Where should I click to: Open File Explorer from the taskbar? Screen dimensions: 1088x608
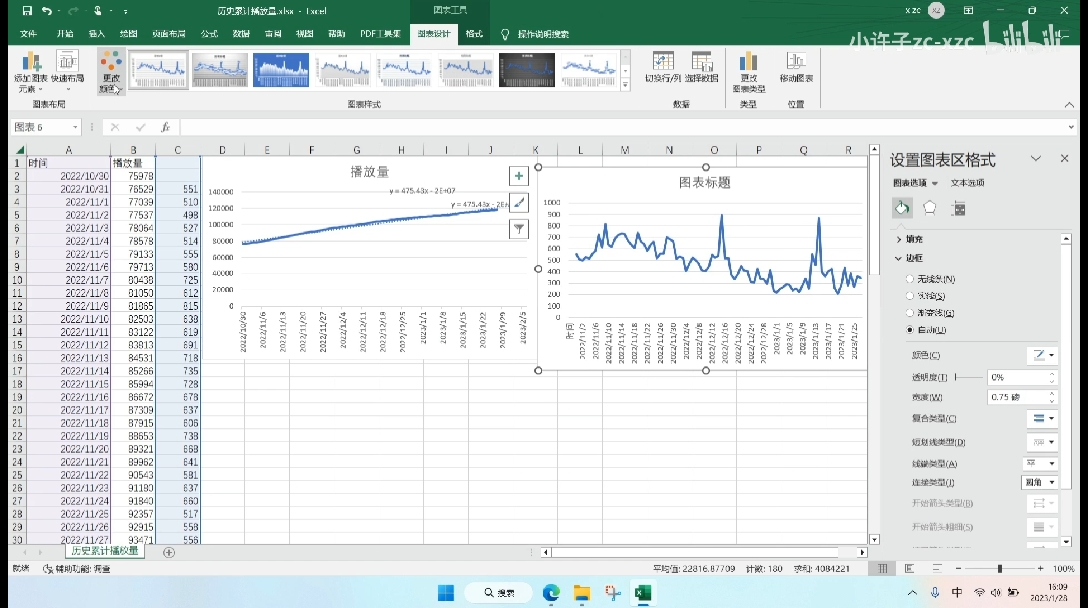(x=581, y=593)
